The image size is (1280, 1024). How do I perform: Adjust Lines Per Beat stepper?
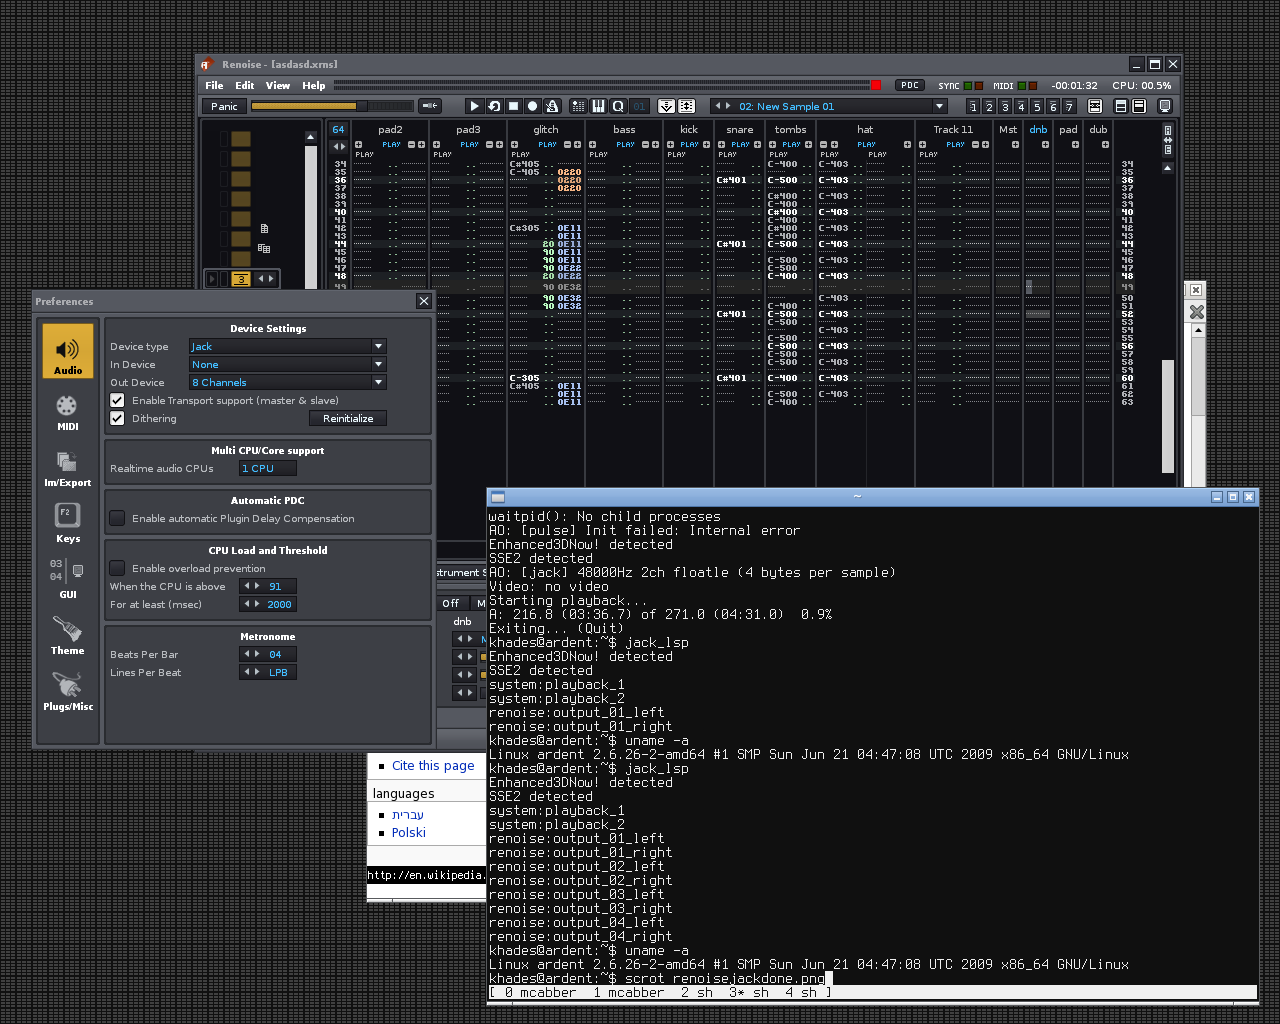[251, 672]
